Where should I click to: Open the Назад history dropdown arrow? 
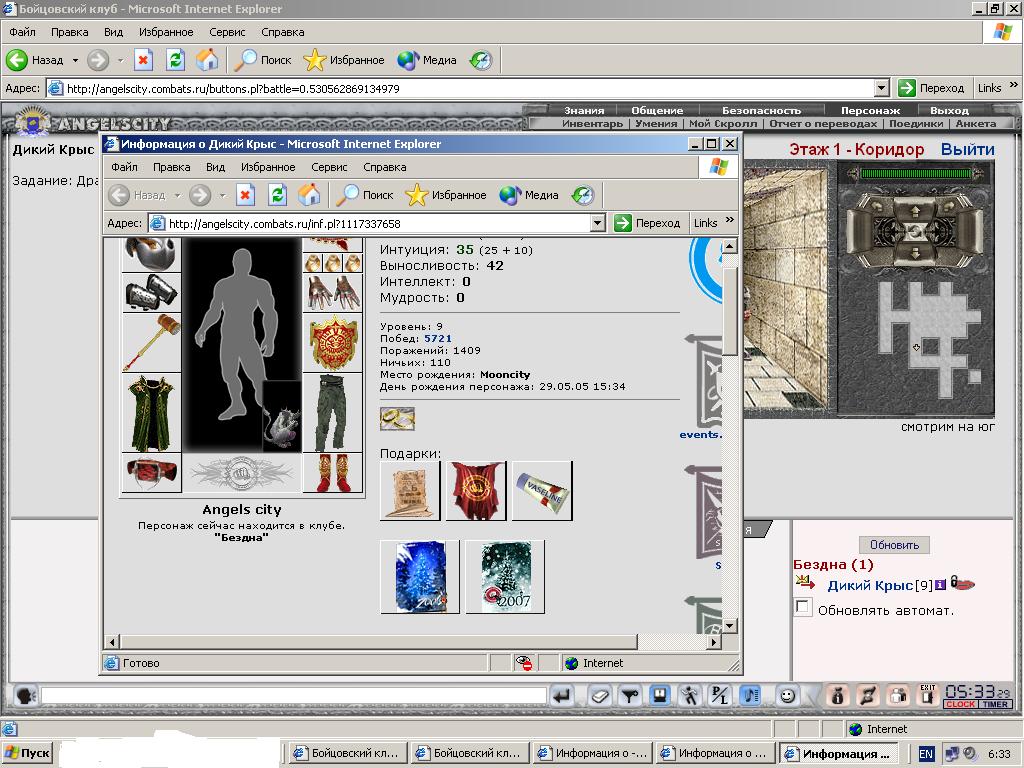coord(75,60)
